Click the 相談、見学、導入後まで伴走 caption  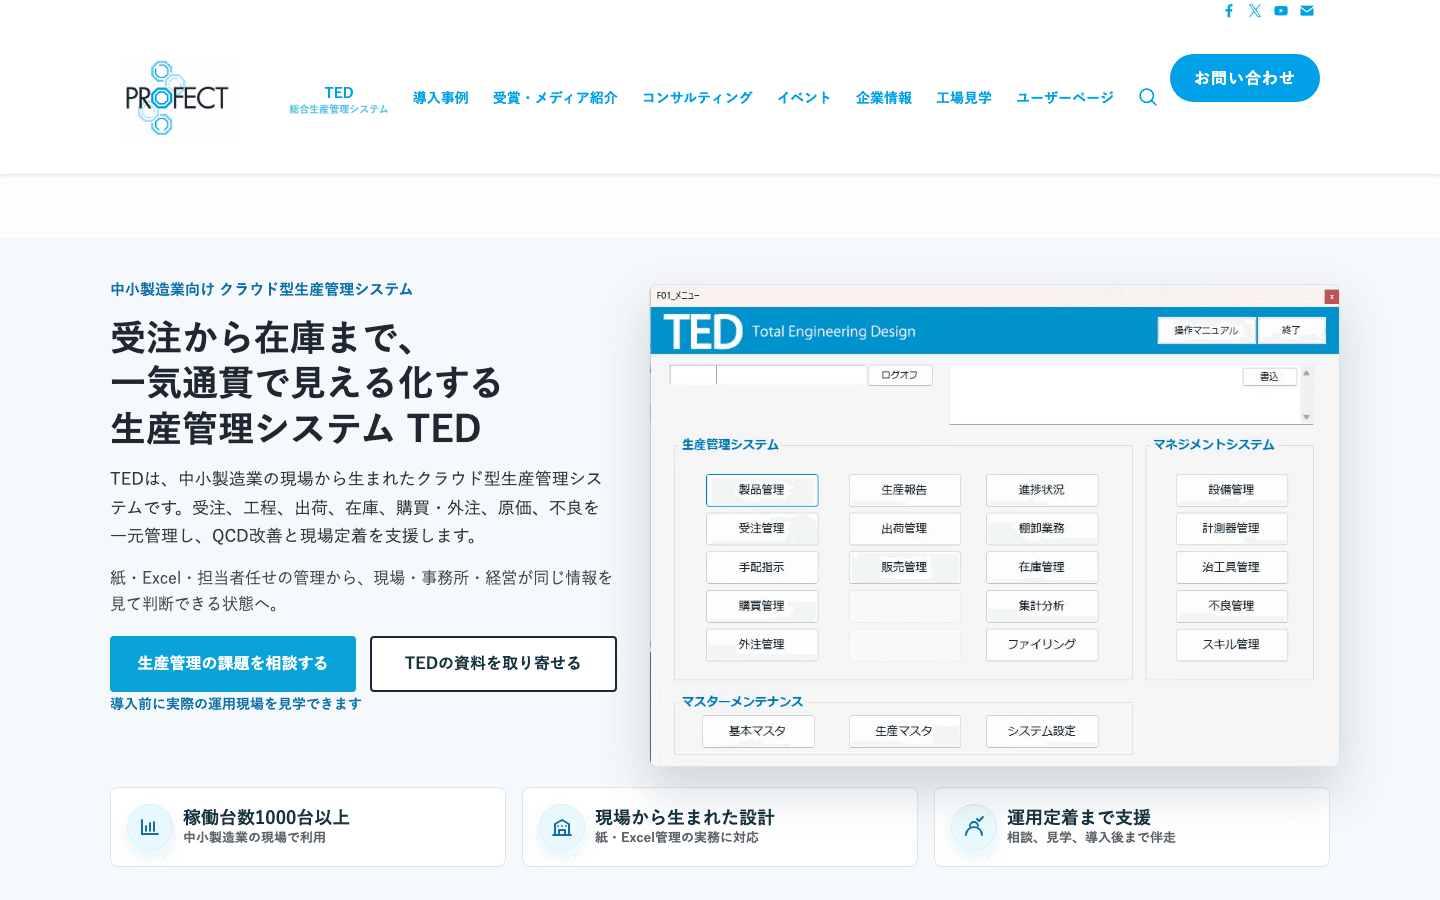(1091, 838)
